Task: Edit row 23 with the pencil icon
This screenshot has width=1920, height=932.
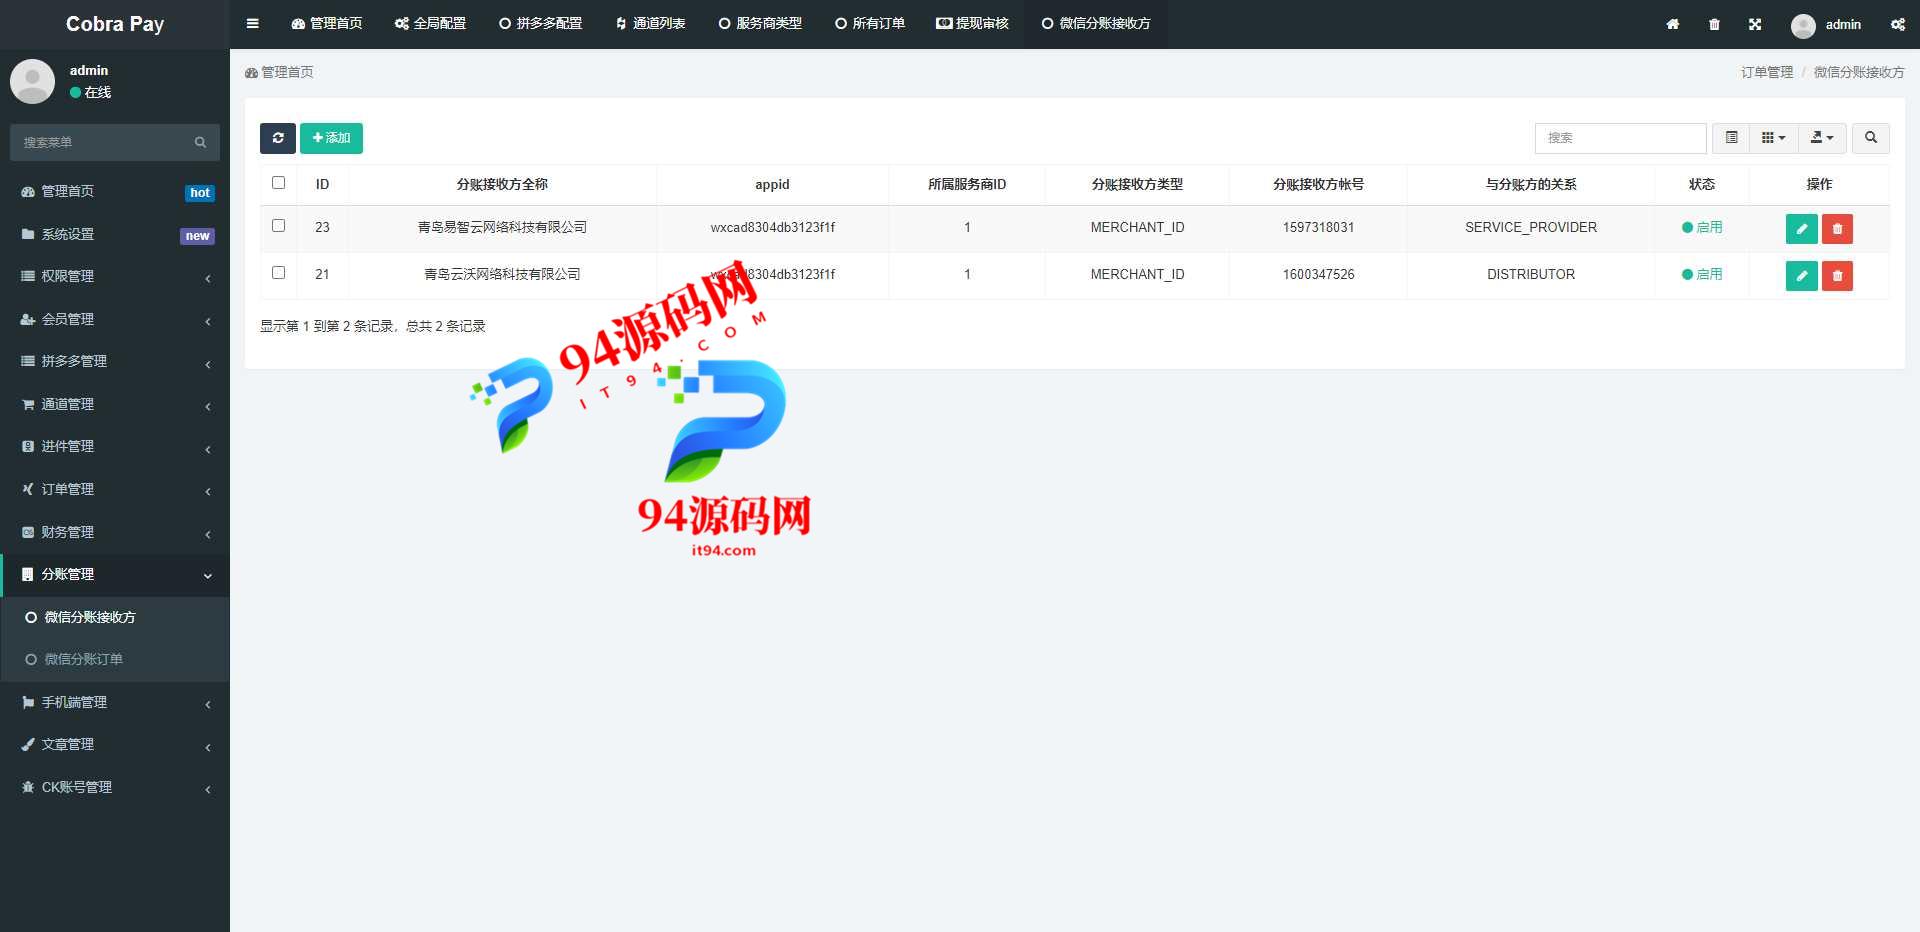Action: pyautogui.click(x=1801, y=229)
